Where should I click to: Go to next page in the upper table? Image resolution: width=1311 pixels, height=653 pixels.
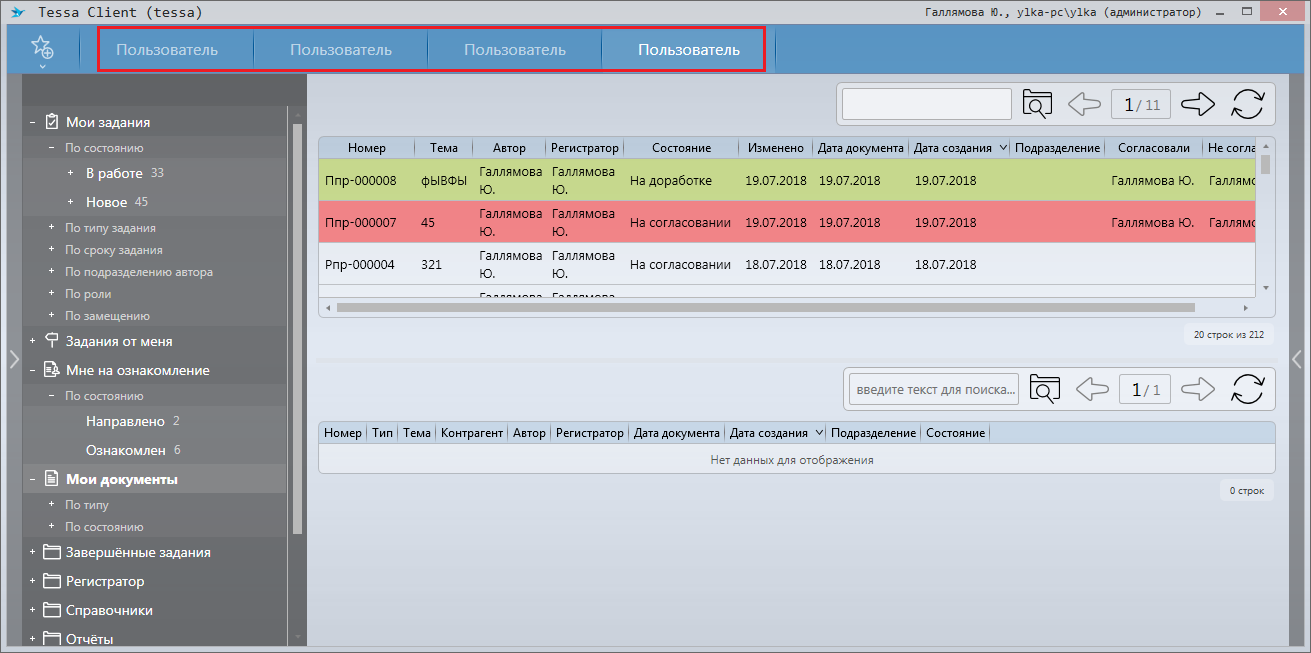[1197, 104]
